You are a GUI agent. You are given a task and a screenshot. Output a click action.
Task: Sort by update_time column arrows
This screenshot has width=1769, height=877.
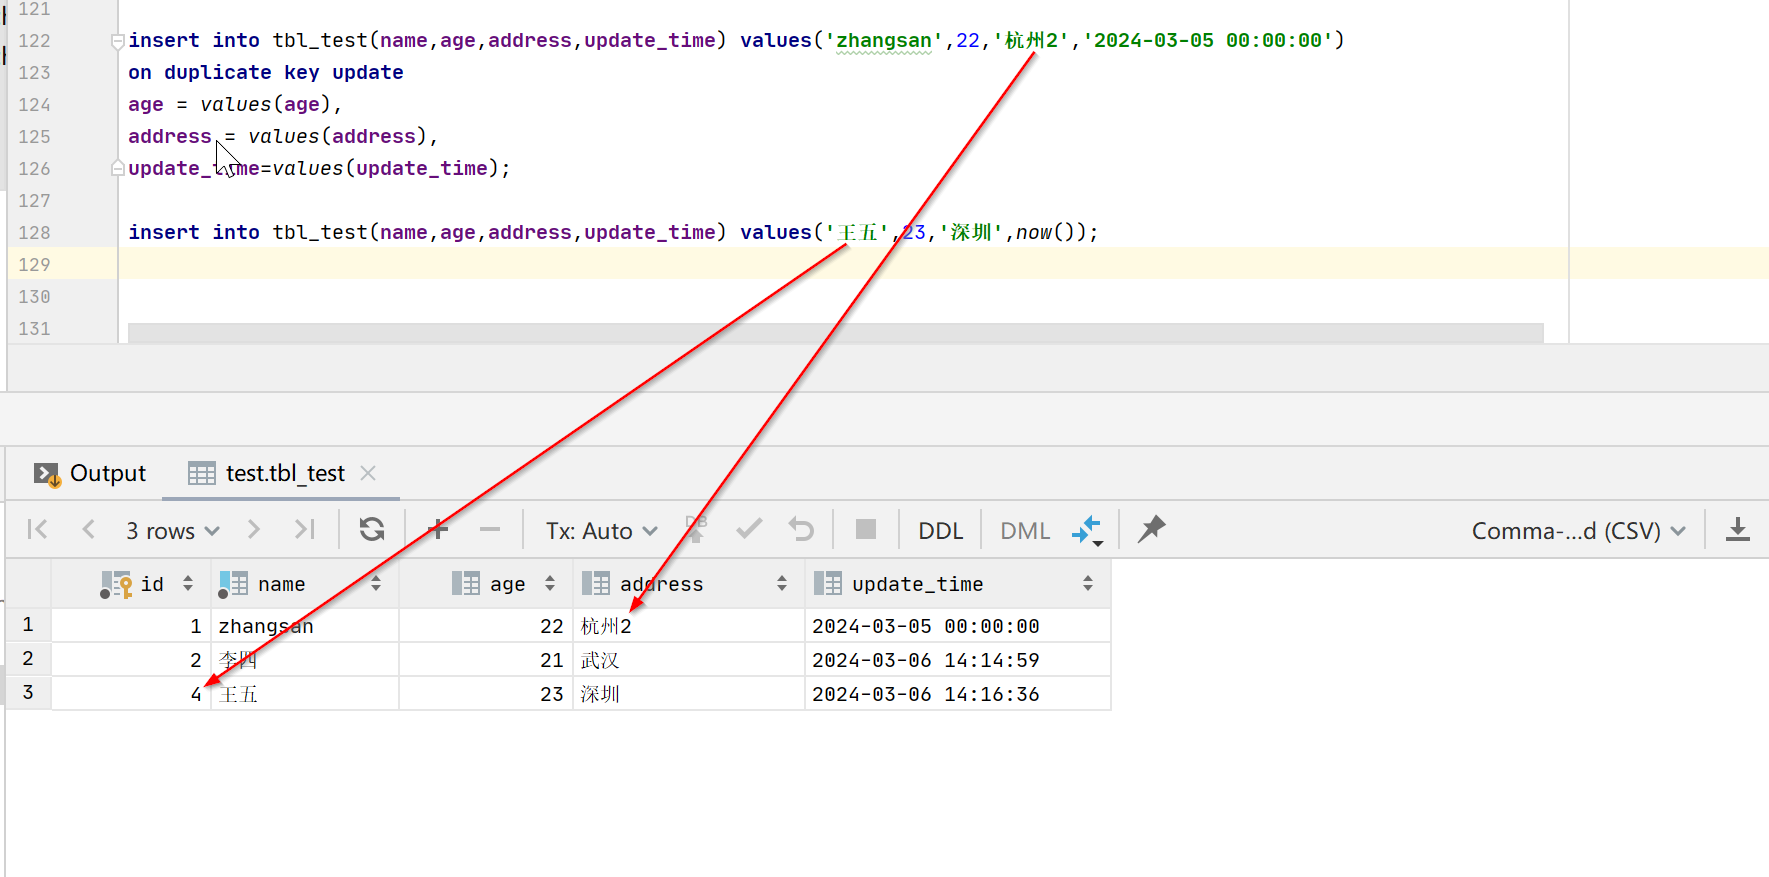point(1088,584)
